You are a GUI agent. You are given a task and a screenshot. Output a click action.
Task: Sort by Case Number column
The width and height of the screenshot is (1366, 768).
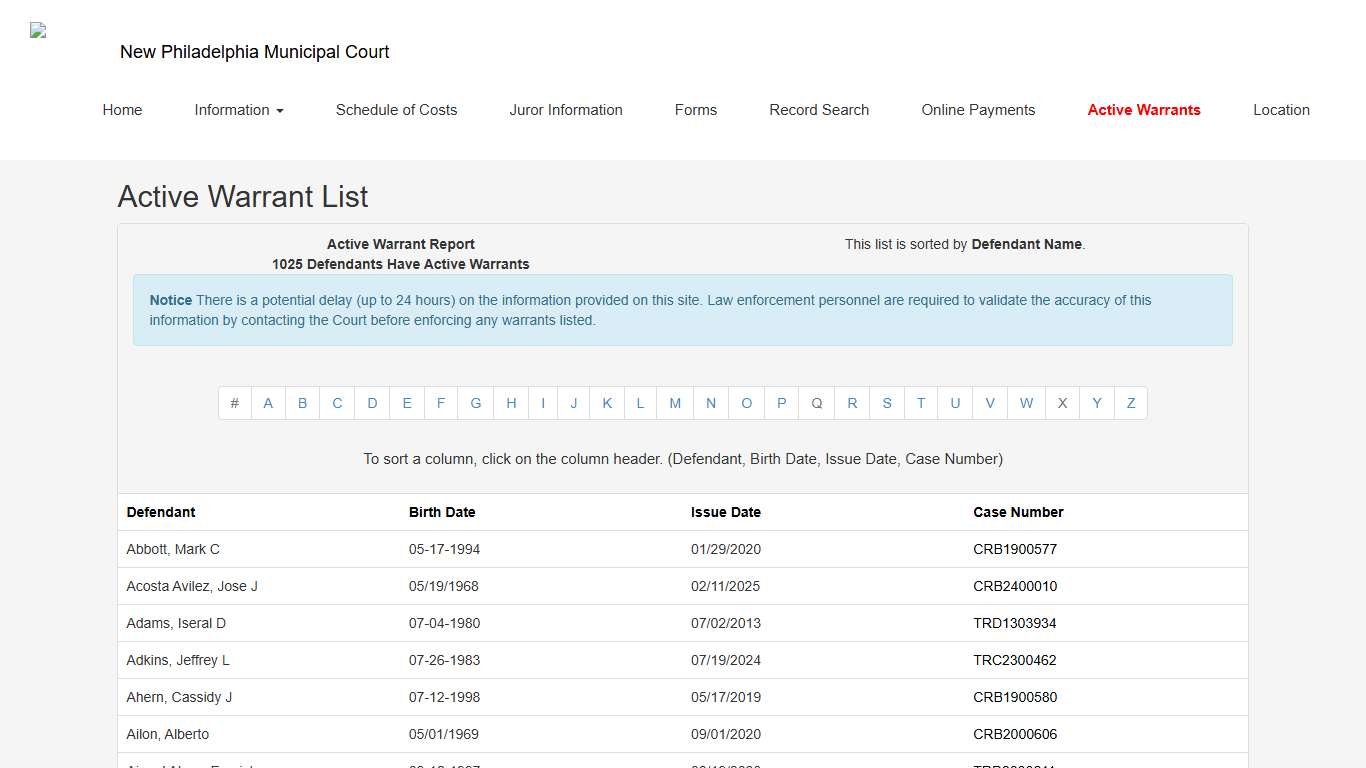pos(1018,512)
